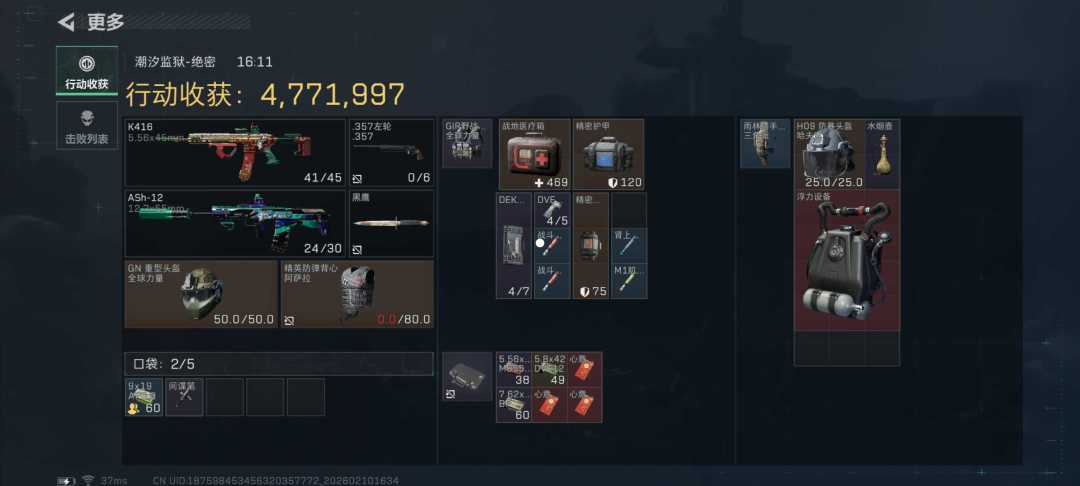This screenshot has height=486, width=1080.
Task: Select the 浮力设备 buoyancy backpack item
Action: tap(847, 260)
